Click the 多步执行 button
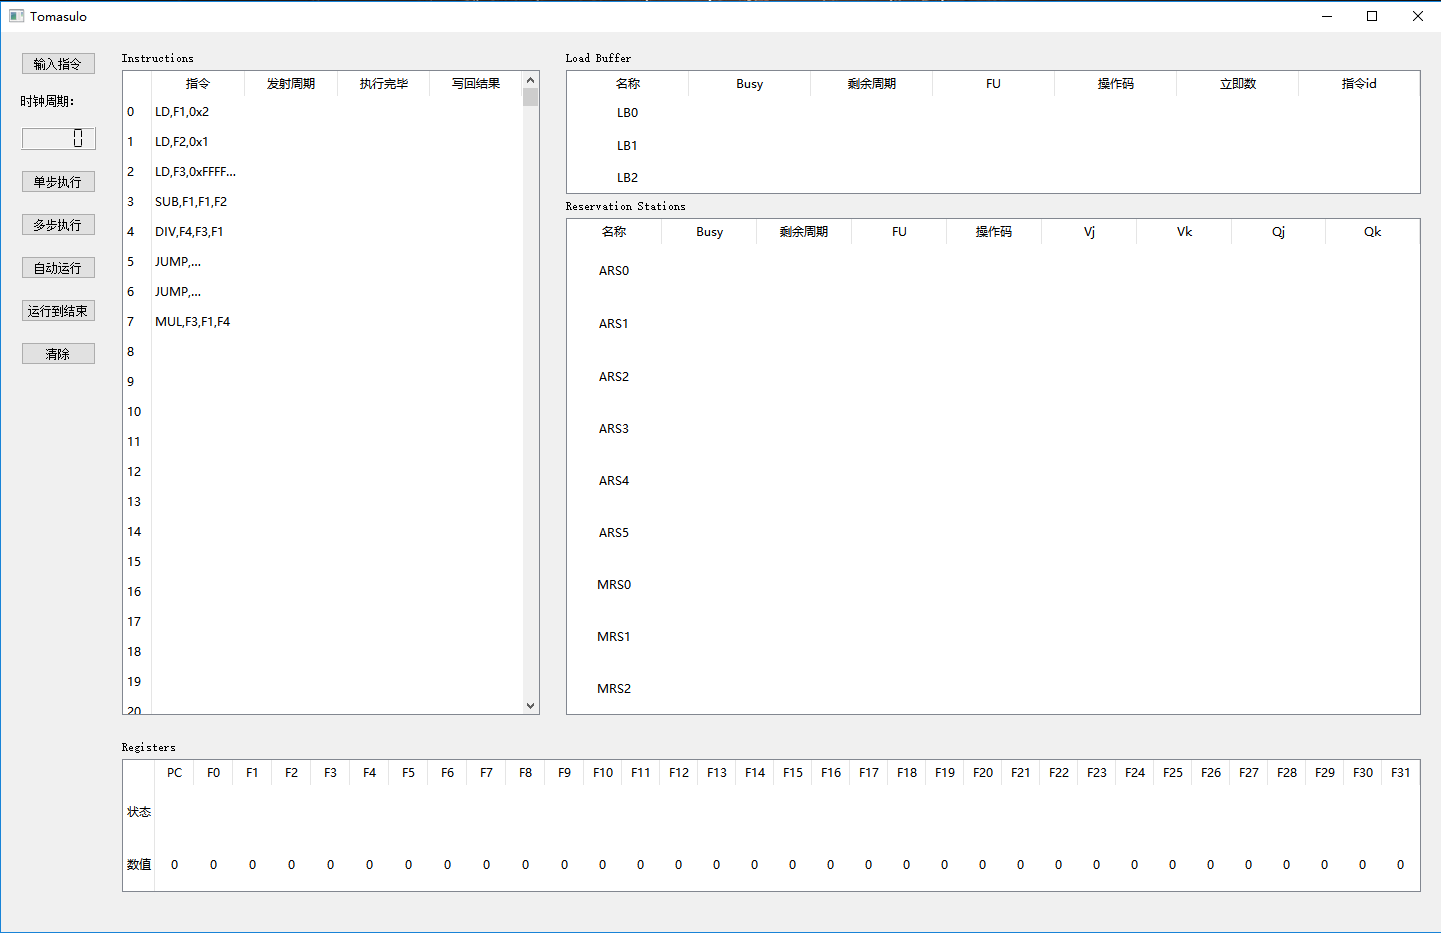This screenshot has width=1441, height=933. pos(58,225)
